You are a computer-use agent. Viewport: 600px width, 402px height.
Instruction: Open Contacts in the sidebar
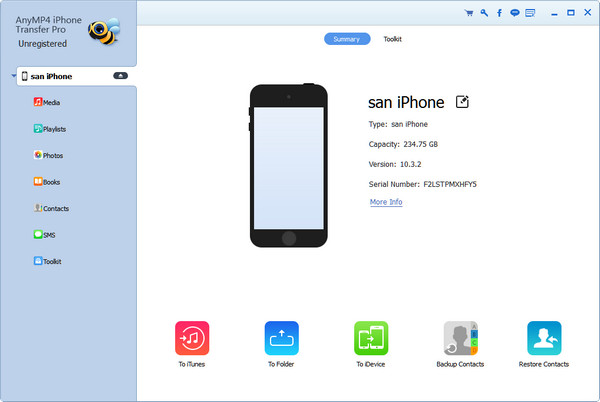coord(51,208)
